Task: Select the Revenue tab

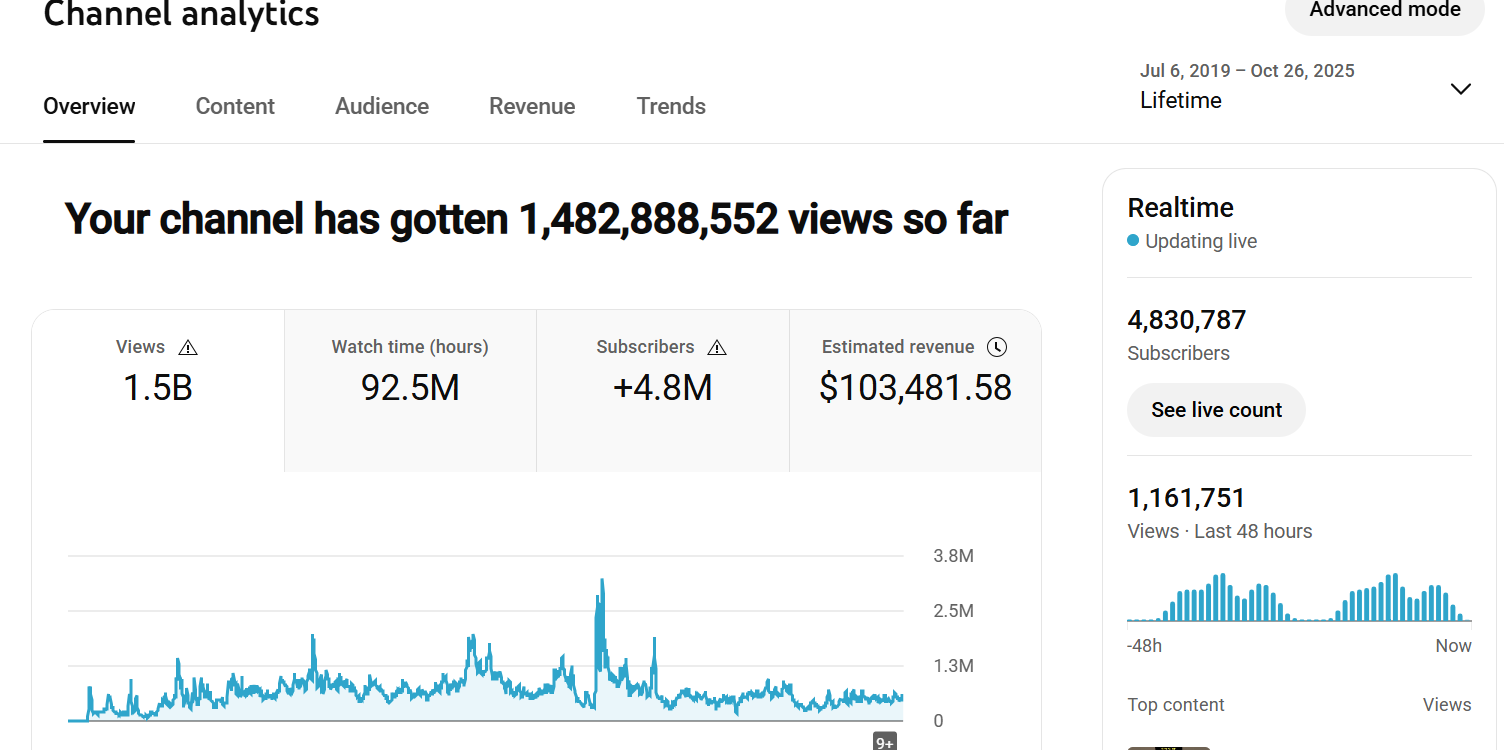Action: click(x=532, y=106)
